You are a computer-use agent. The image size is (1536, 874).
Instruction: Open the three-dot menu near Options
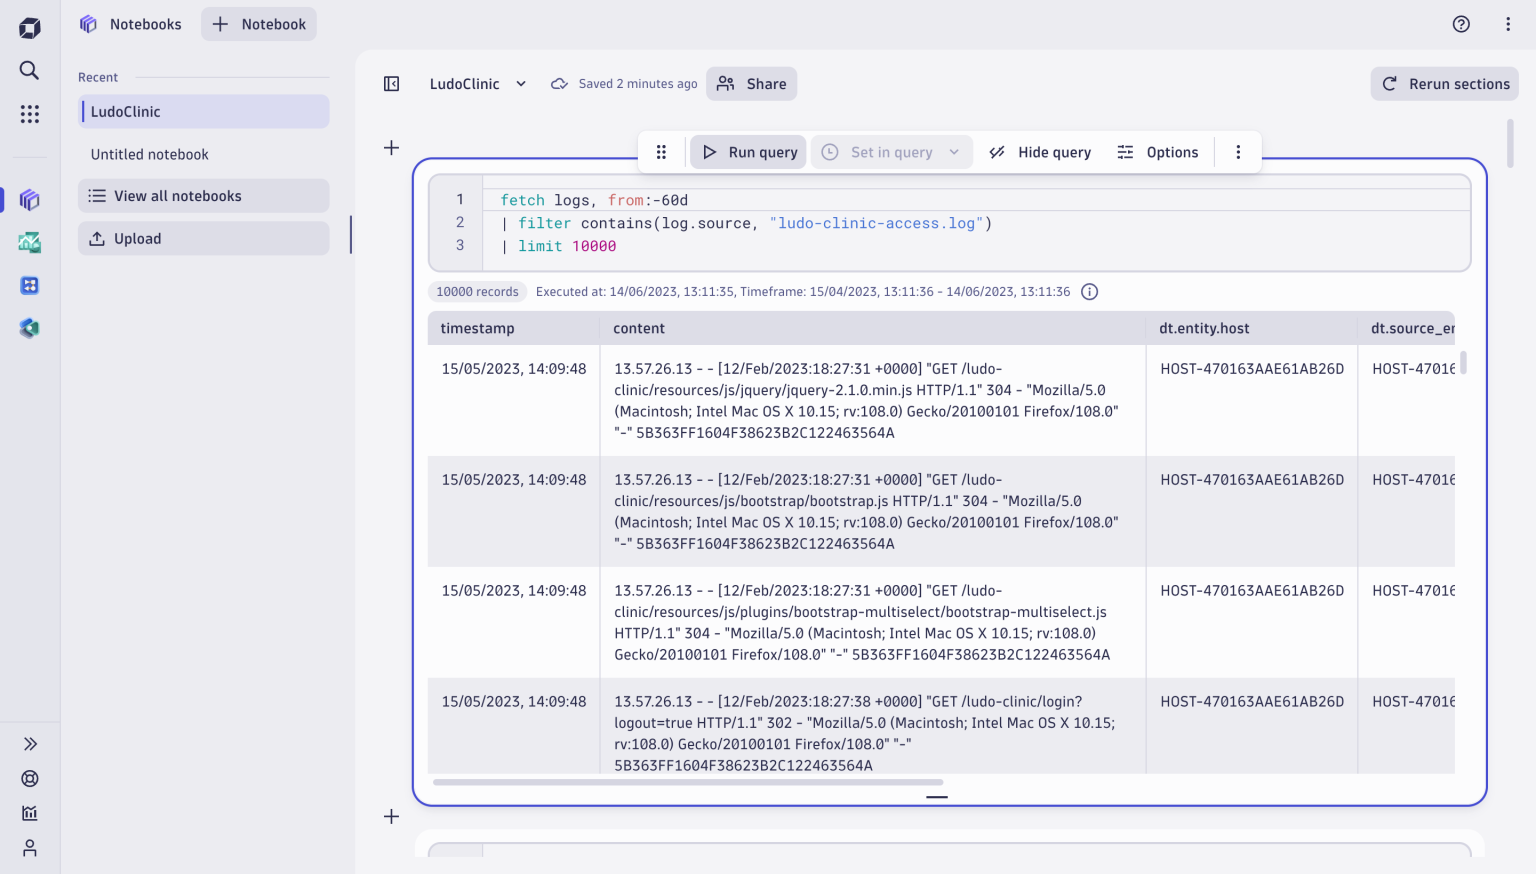coord(1238,151)
